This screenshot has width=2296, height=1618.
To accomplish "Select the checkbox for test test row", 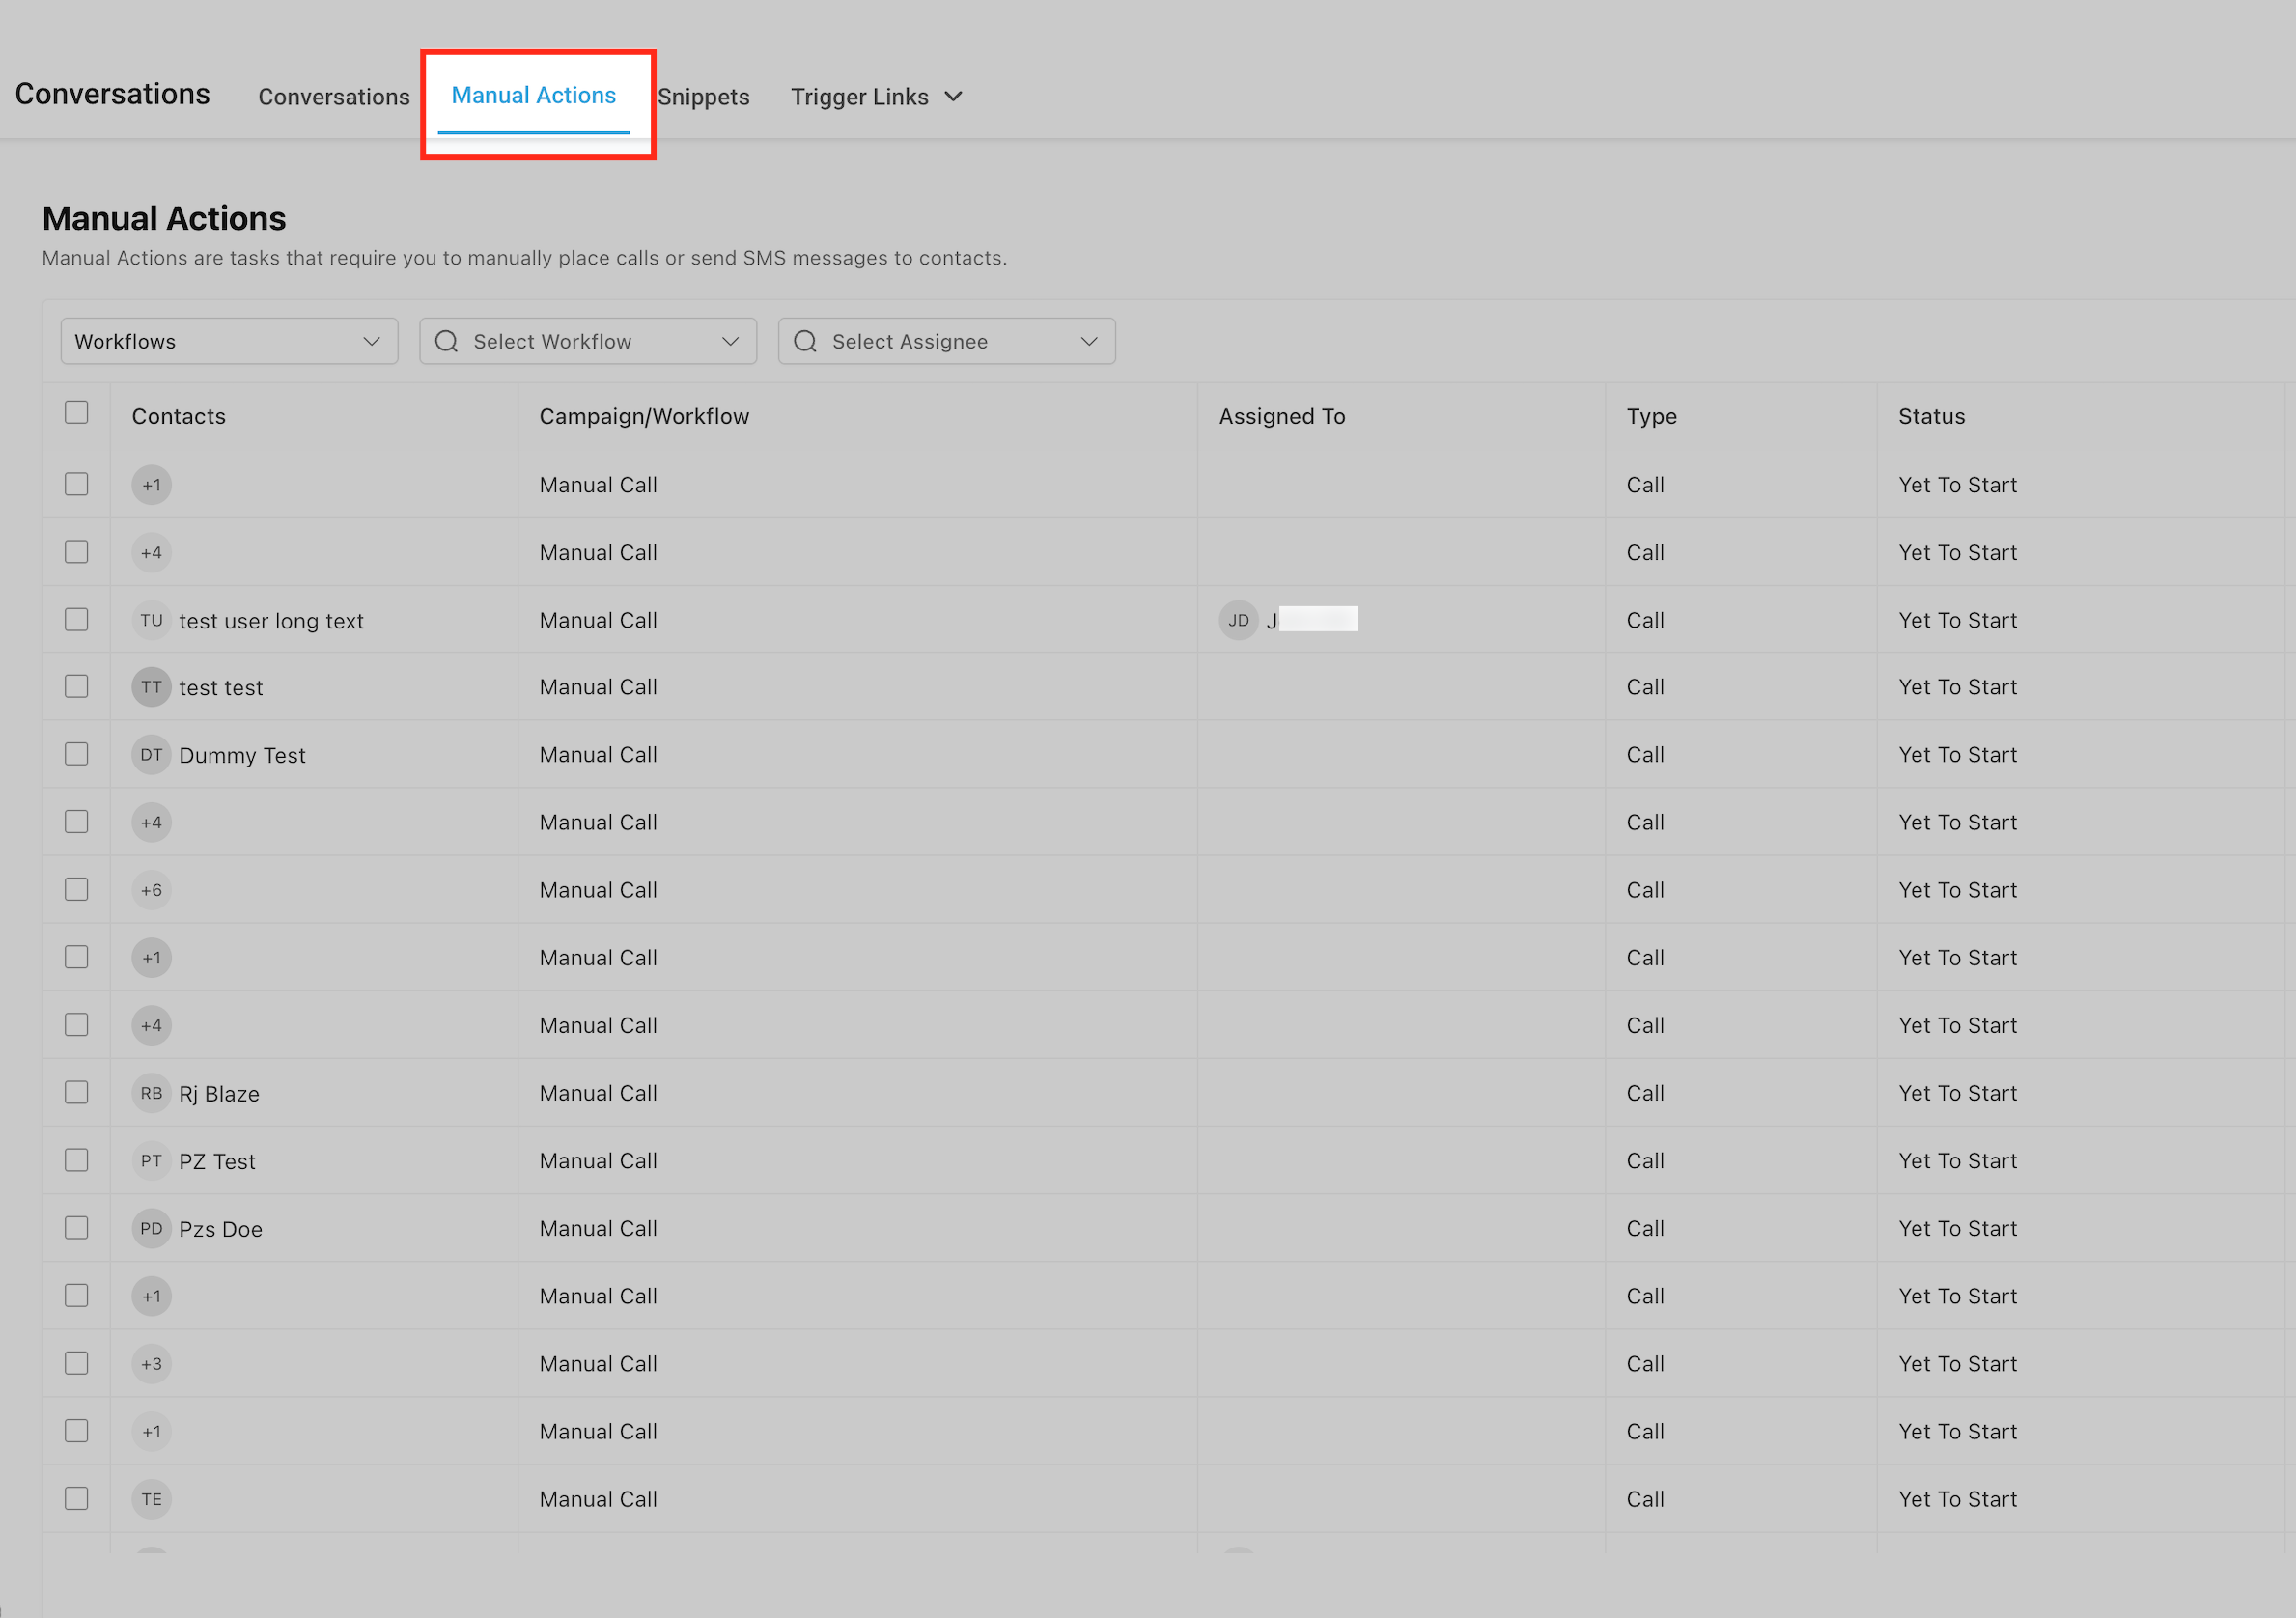I will (76, 687).
